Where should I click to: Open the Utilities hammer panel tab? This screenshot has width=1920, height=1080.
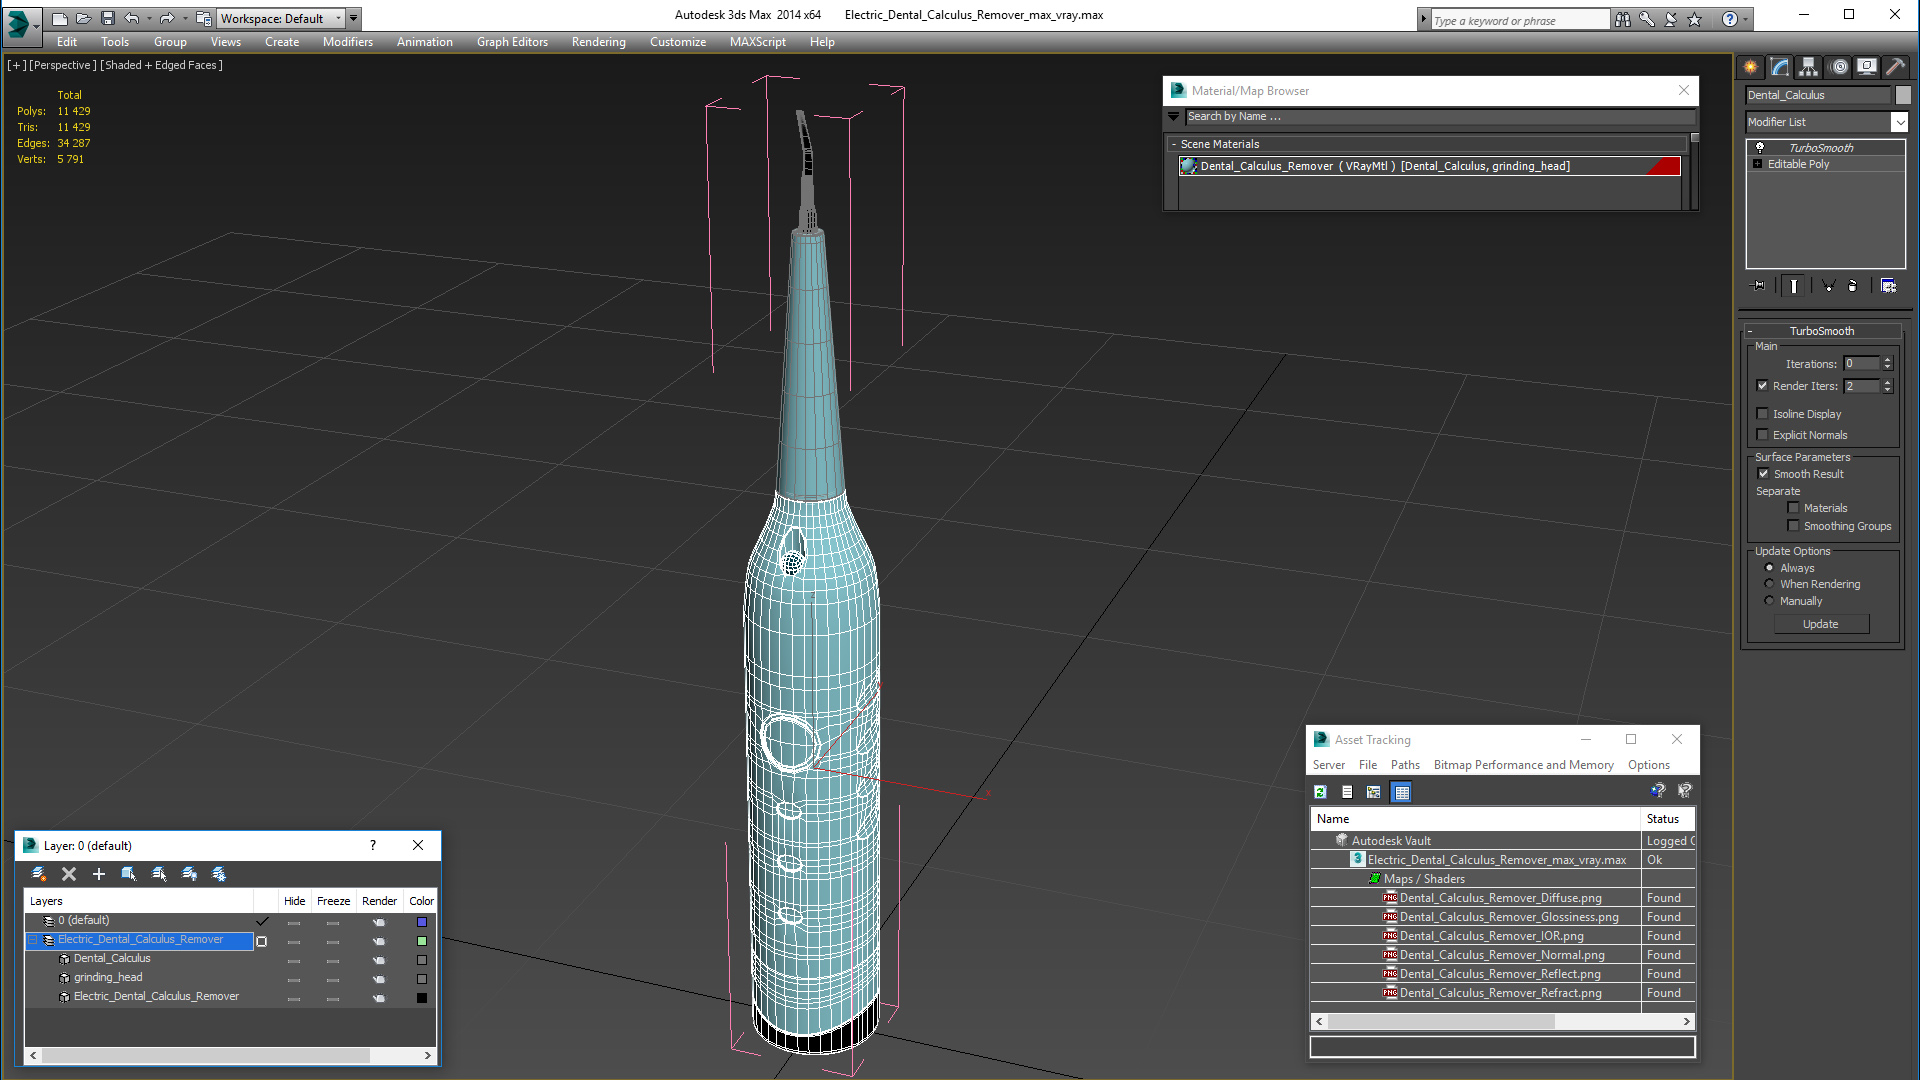coord(1895,67)
